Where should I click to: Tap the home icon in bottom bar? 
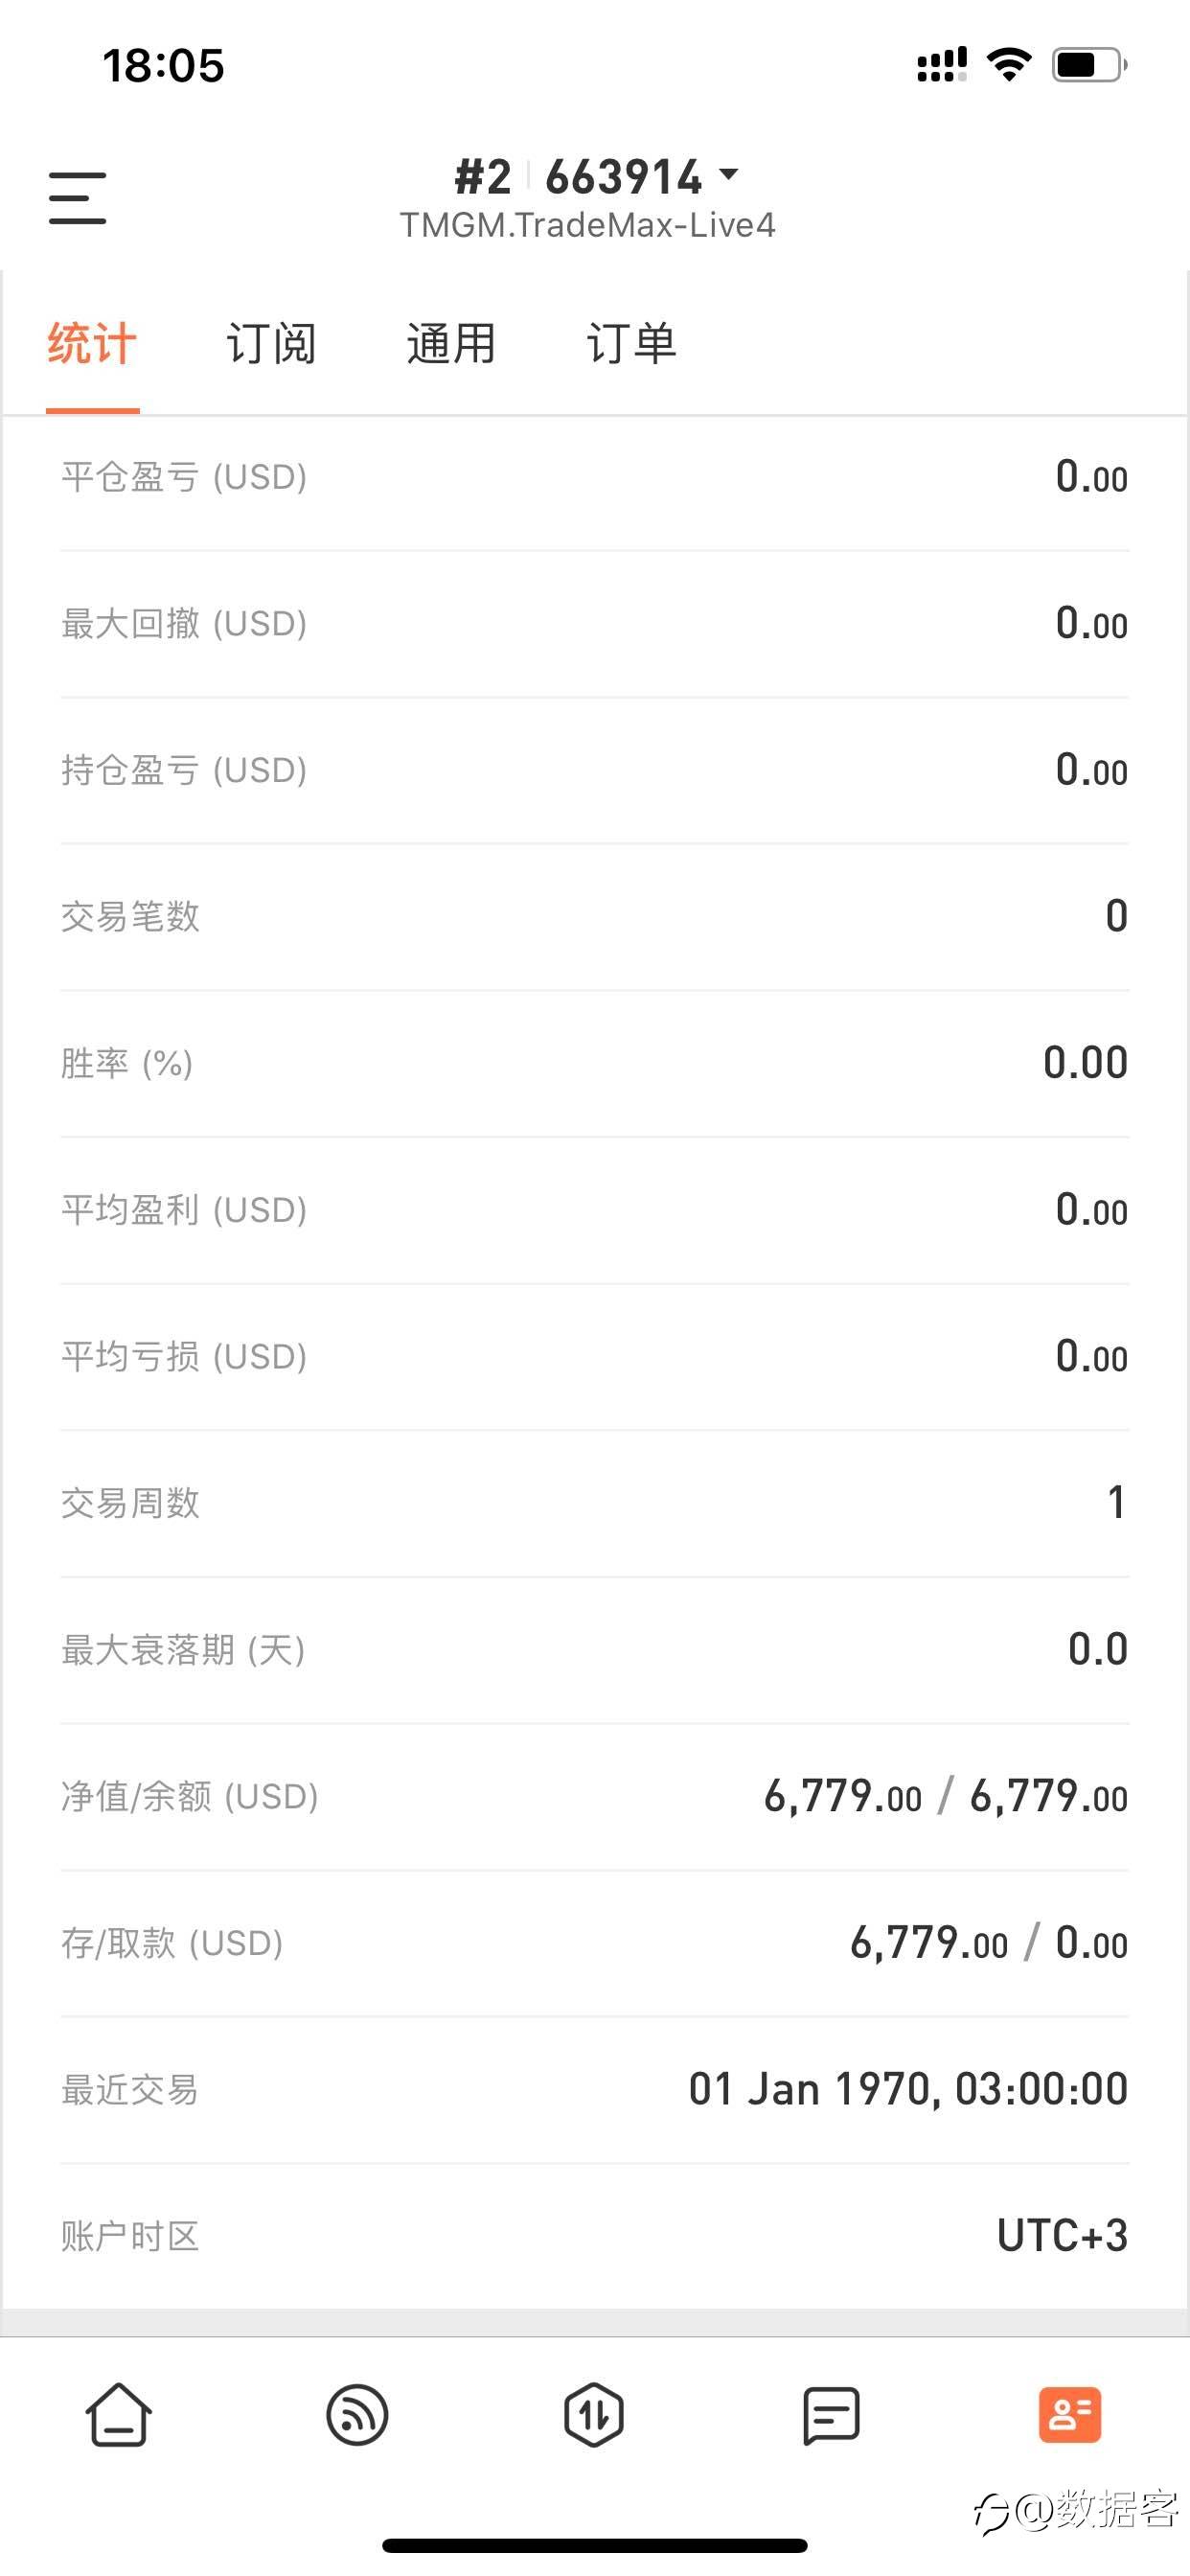pos(119,2415)
